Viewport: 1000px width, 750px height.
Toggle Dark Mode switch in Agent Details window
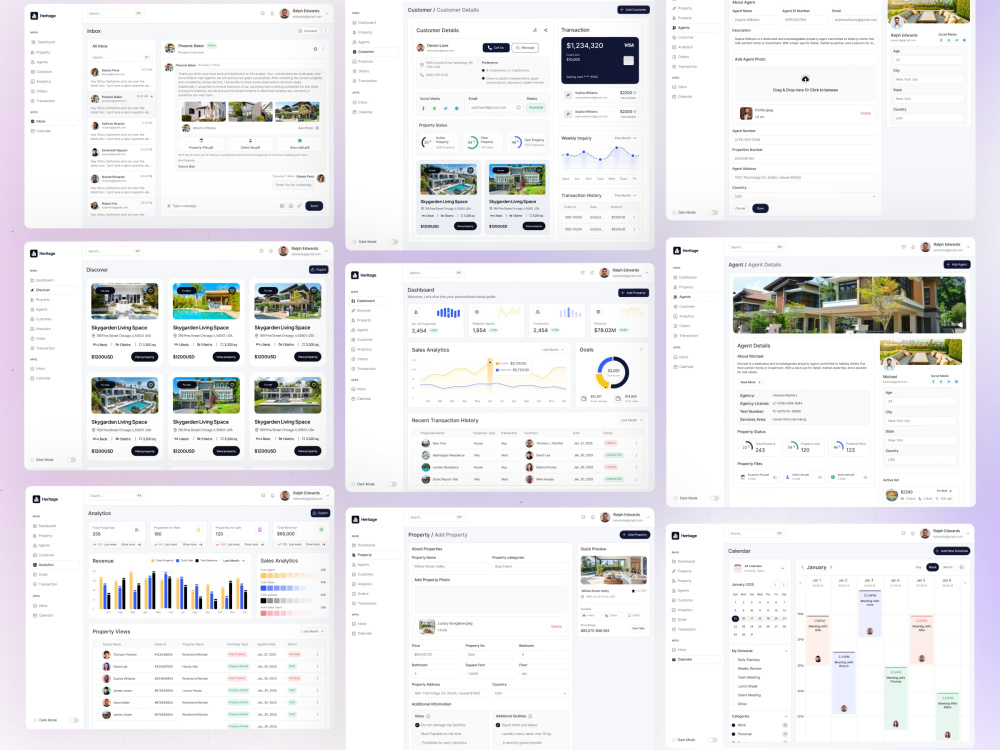coord(714,498)
